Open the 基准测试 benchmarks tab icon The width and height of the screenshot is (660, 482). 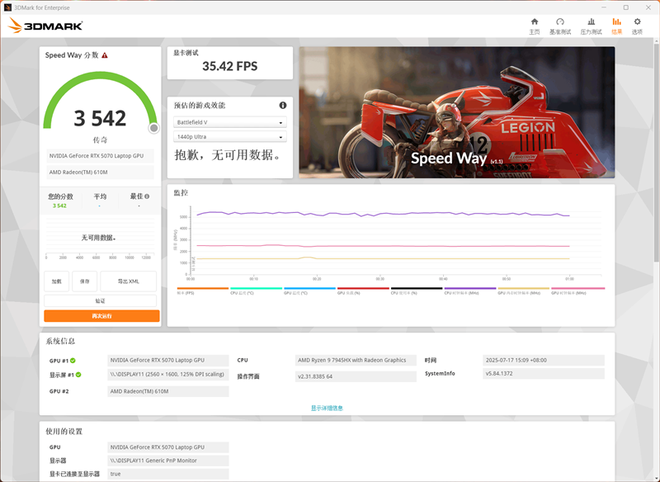point(560,25)
